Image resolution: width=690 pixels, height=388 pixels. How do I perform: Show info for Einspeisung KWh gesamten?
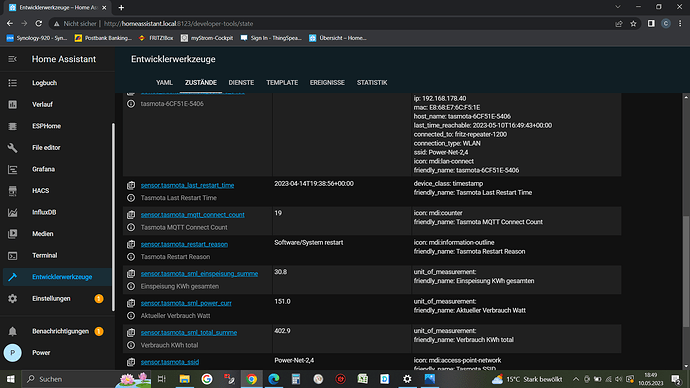pyautogui.click(x=131, y=286)
